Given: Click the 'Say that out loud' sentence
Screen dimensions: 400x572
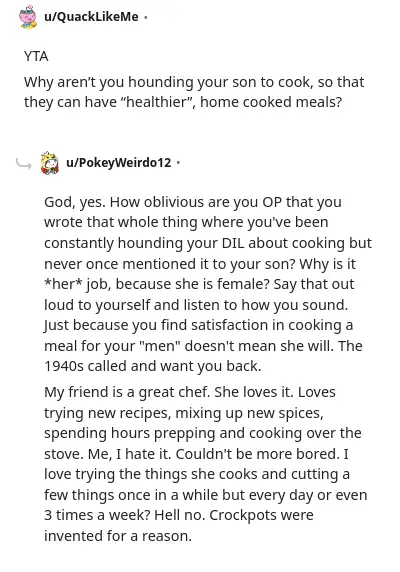Looking at the screenshot, I should [x=199, y=295].
